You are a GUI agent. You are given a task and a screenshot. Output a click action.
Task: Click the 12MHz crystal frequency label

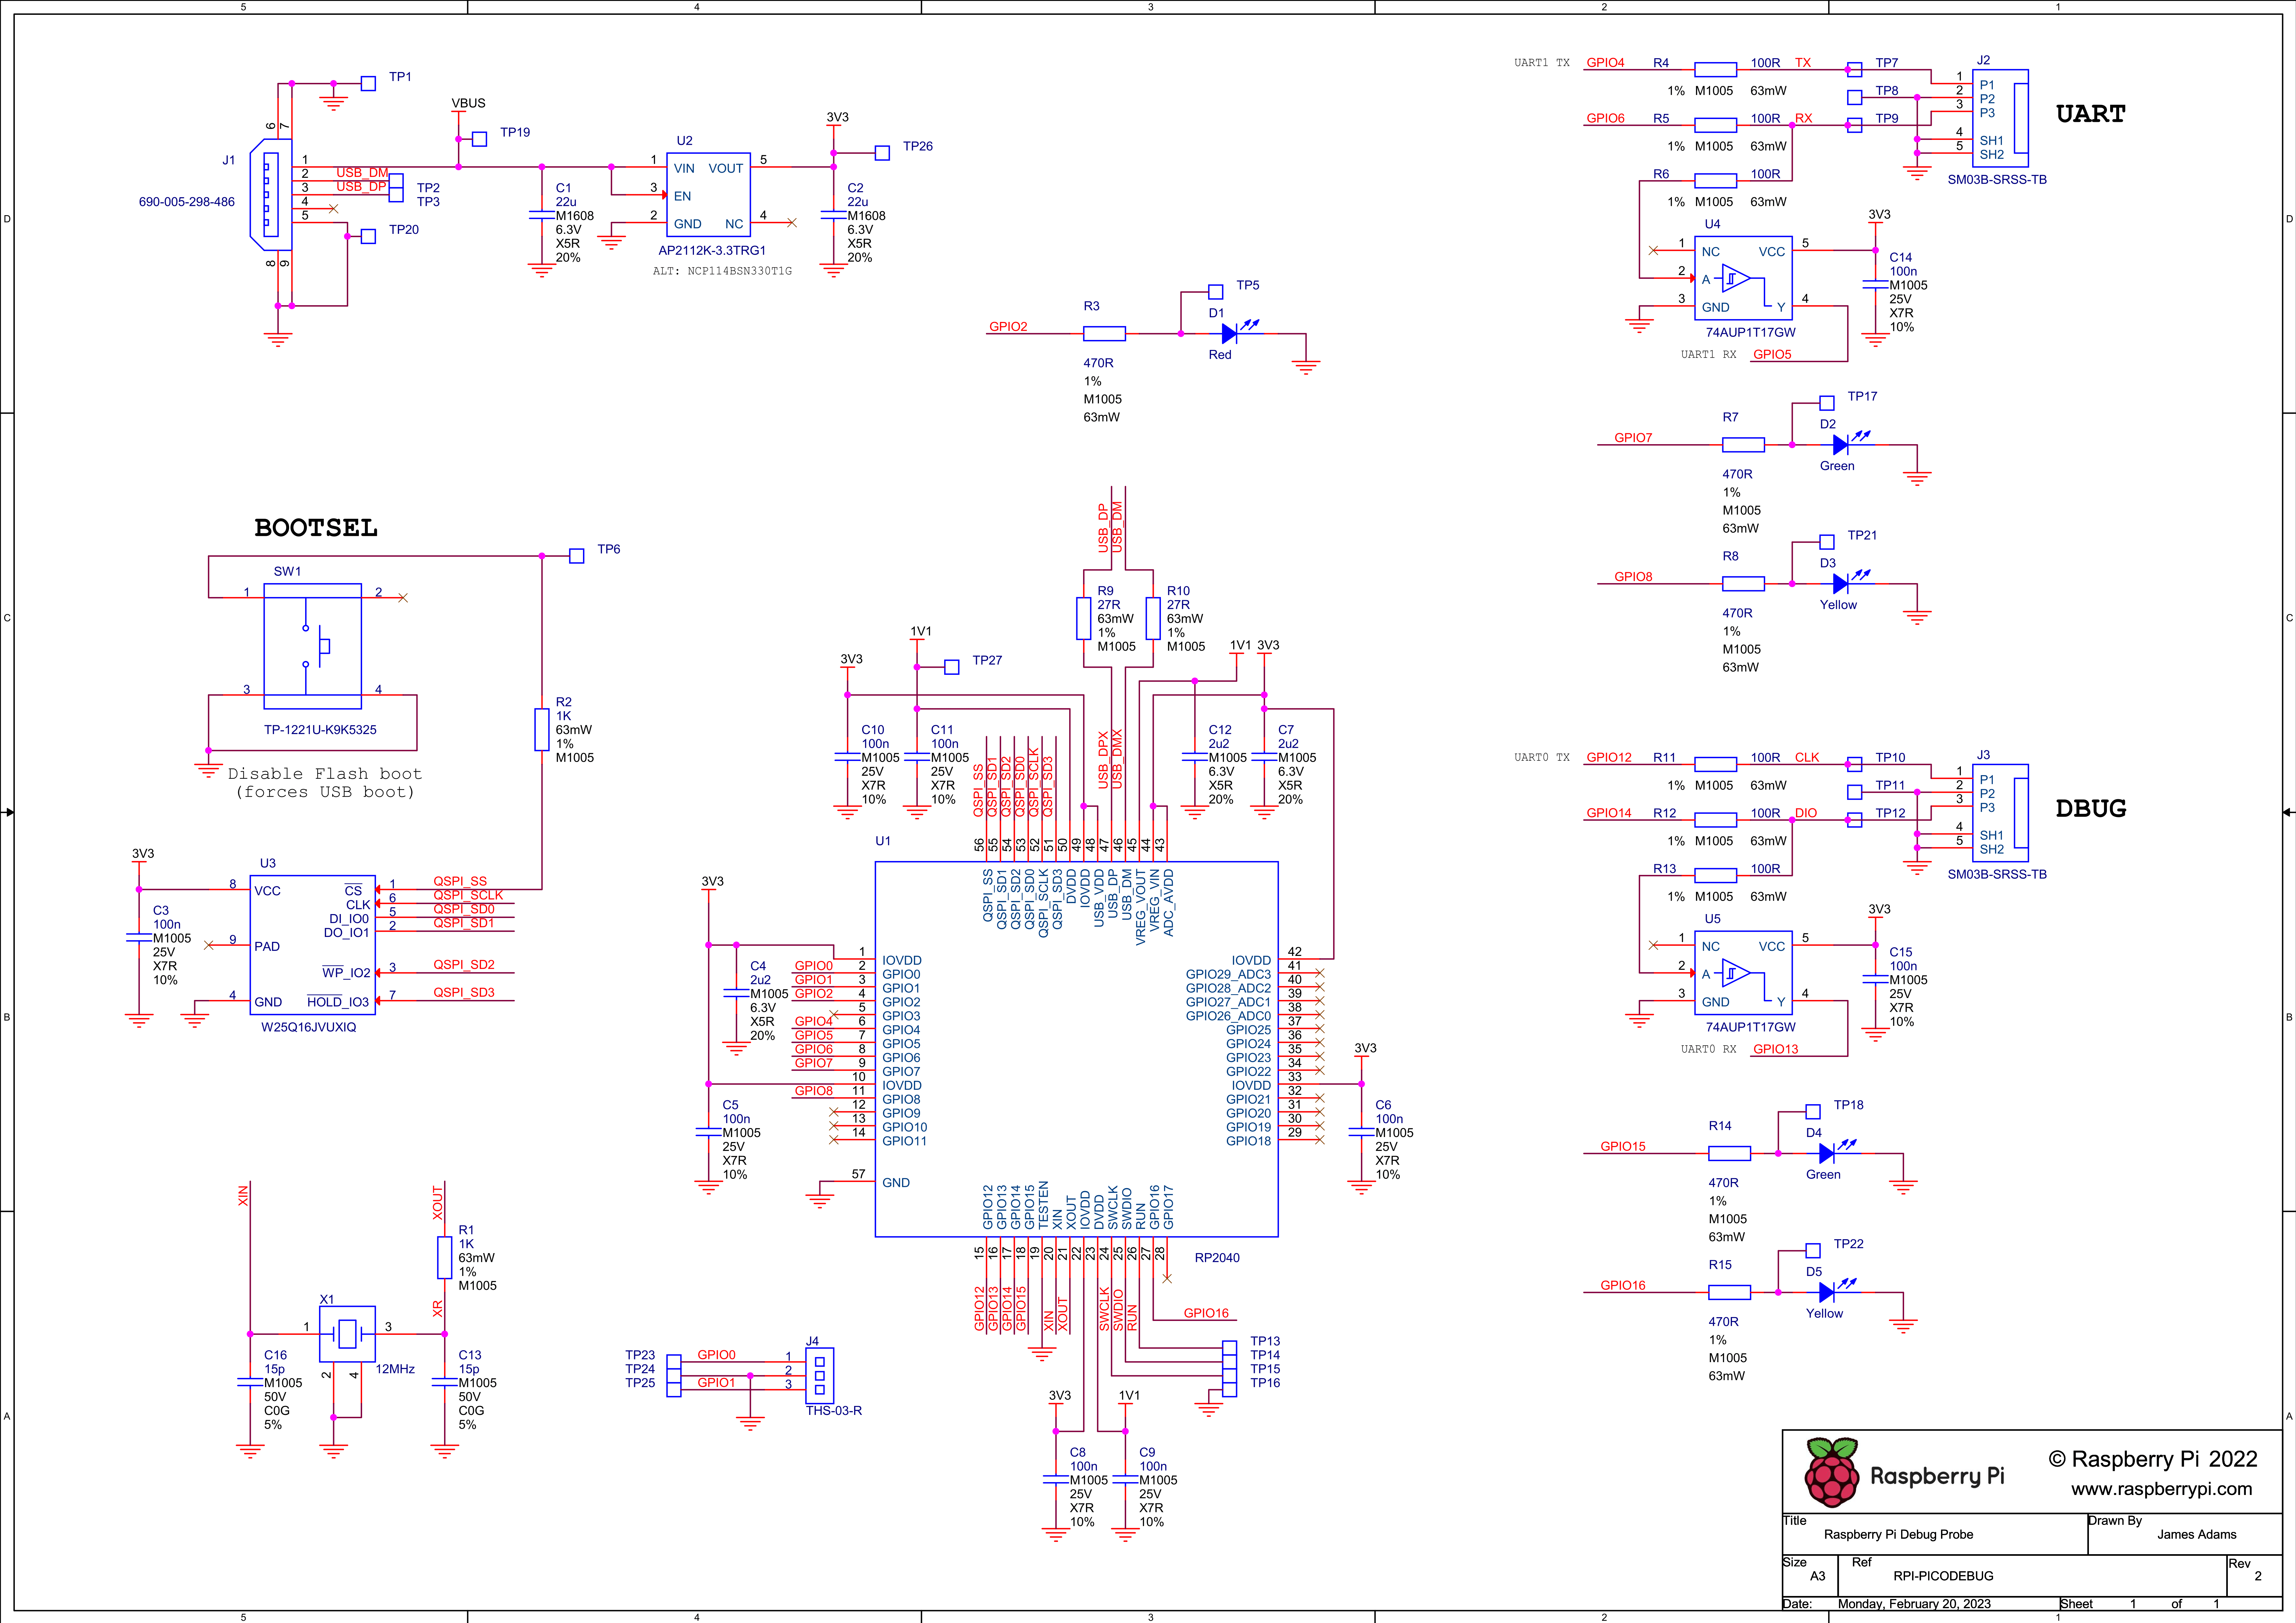pyautogui.click(x=395, y=1369)
